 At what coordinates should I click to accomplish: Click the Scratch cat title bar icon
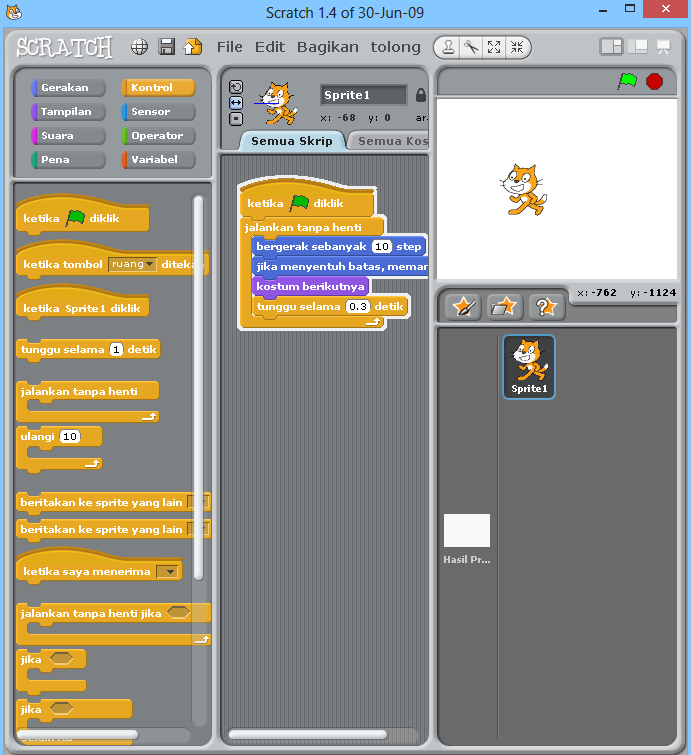click(13, 12)
